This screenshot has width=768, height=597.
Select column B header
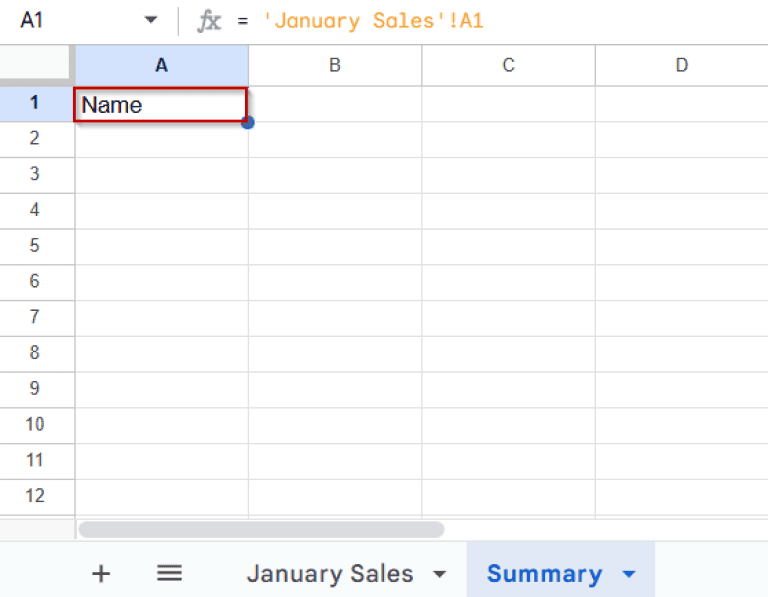[335, 66]
